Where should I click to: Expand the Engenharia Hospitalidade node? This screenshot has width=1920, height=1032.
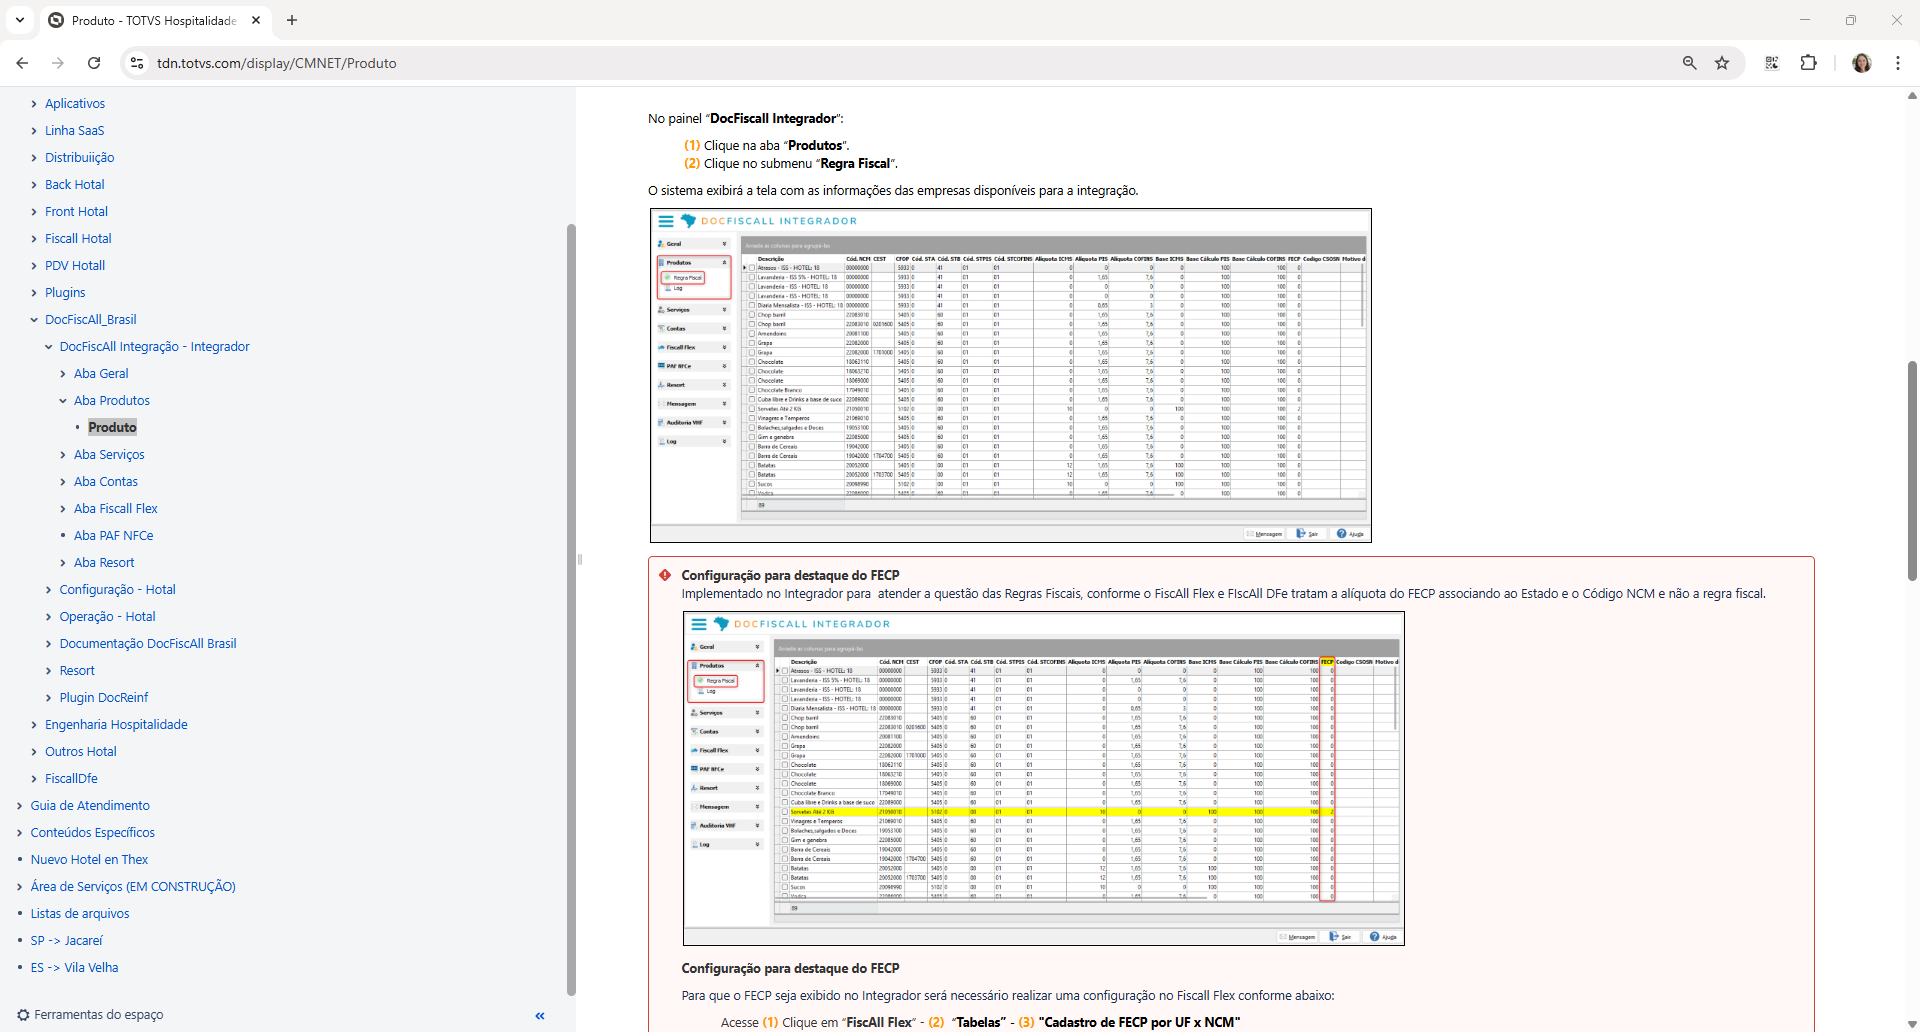(34, 725)
